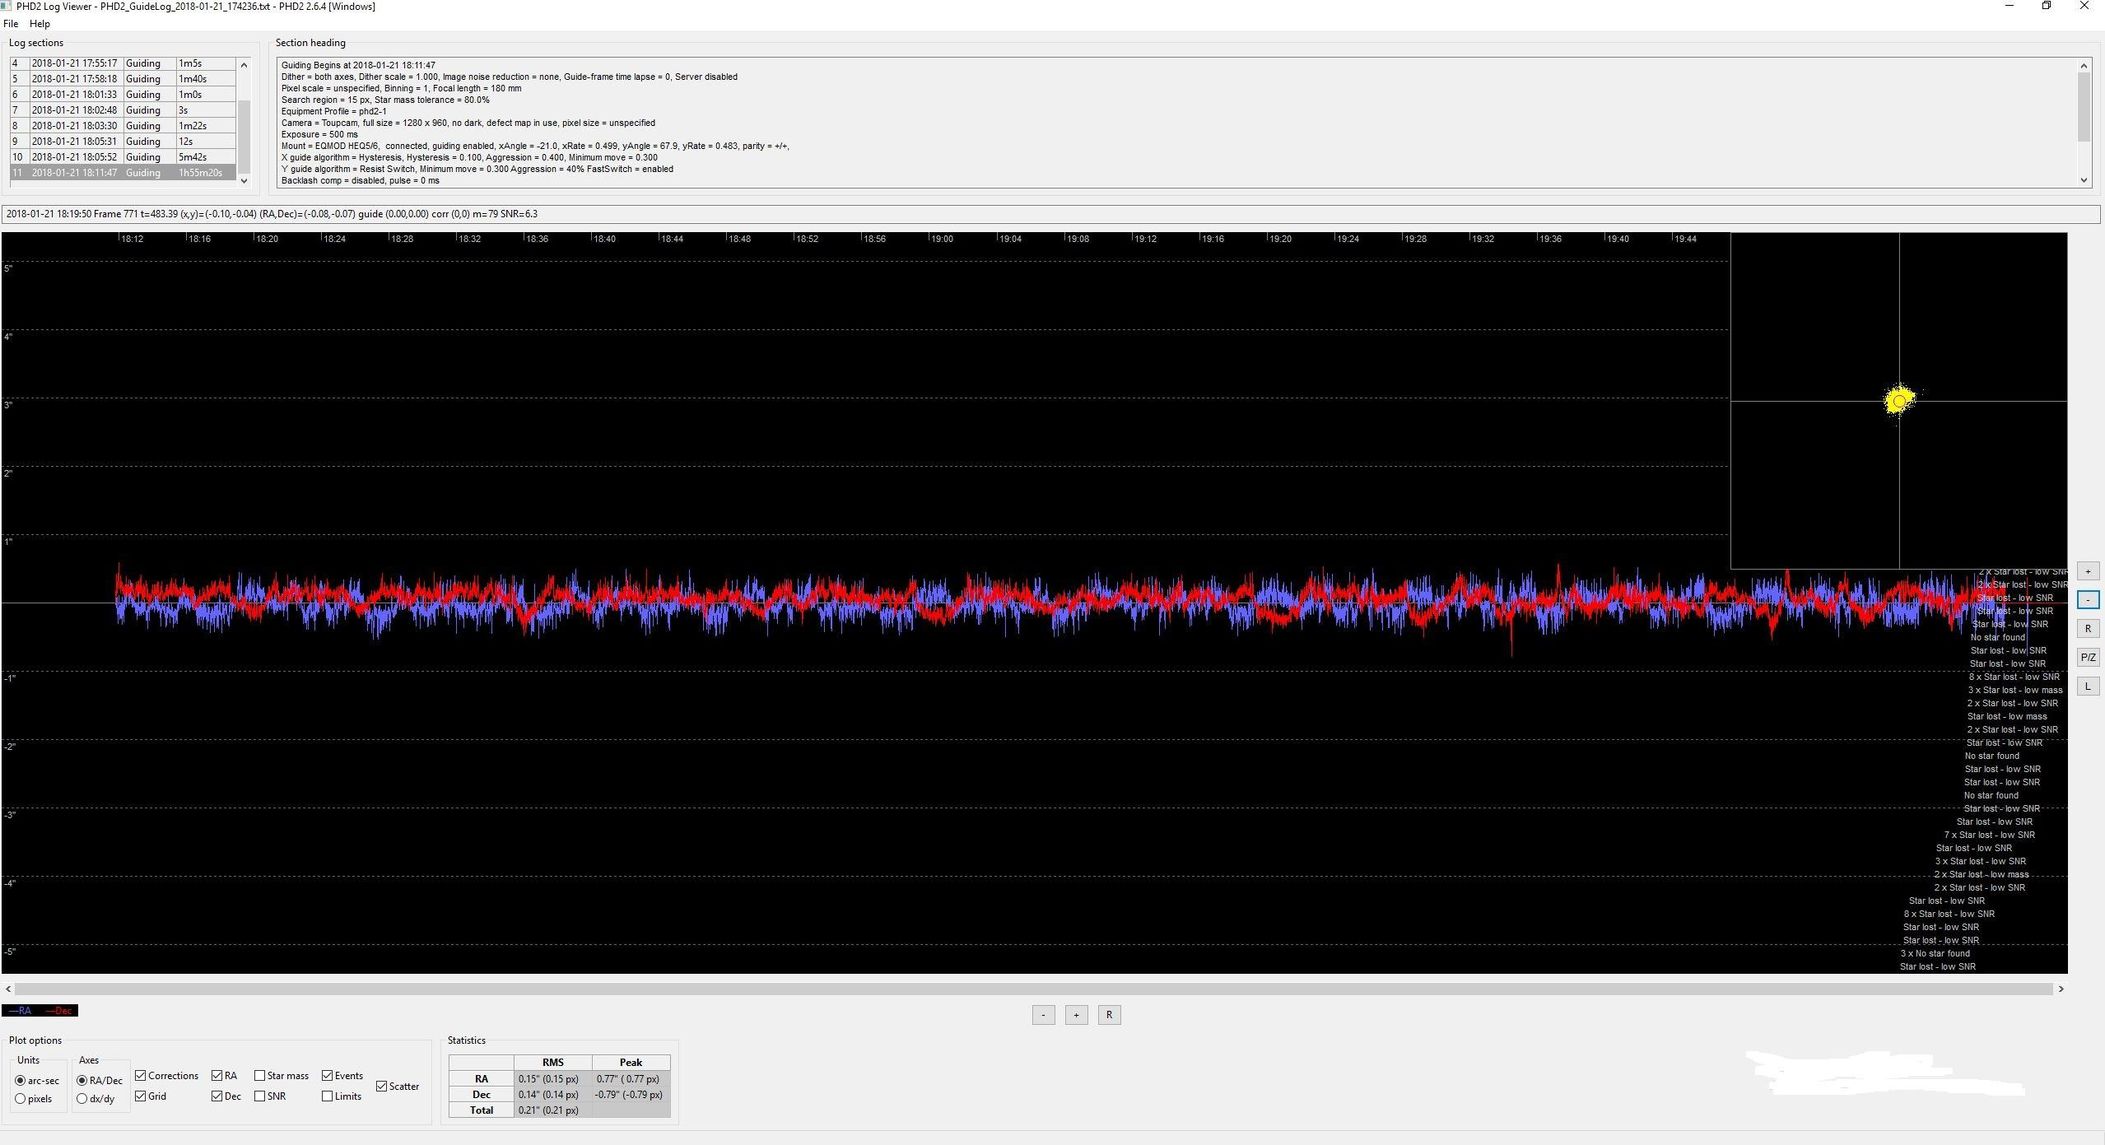Click the vertical zoom-out minus button
Screen dimensions: 2105x1145
click(2087, 600)
